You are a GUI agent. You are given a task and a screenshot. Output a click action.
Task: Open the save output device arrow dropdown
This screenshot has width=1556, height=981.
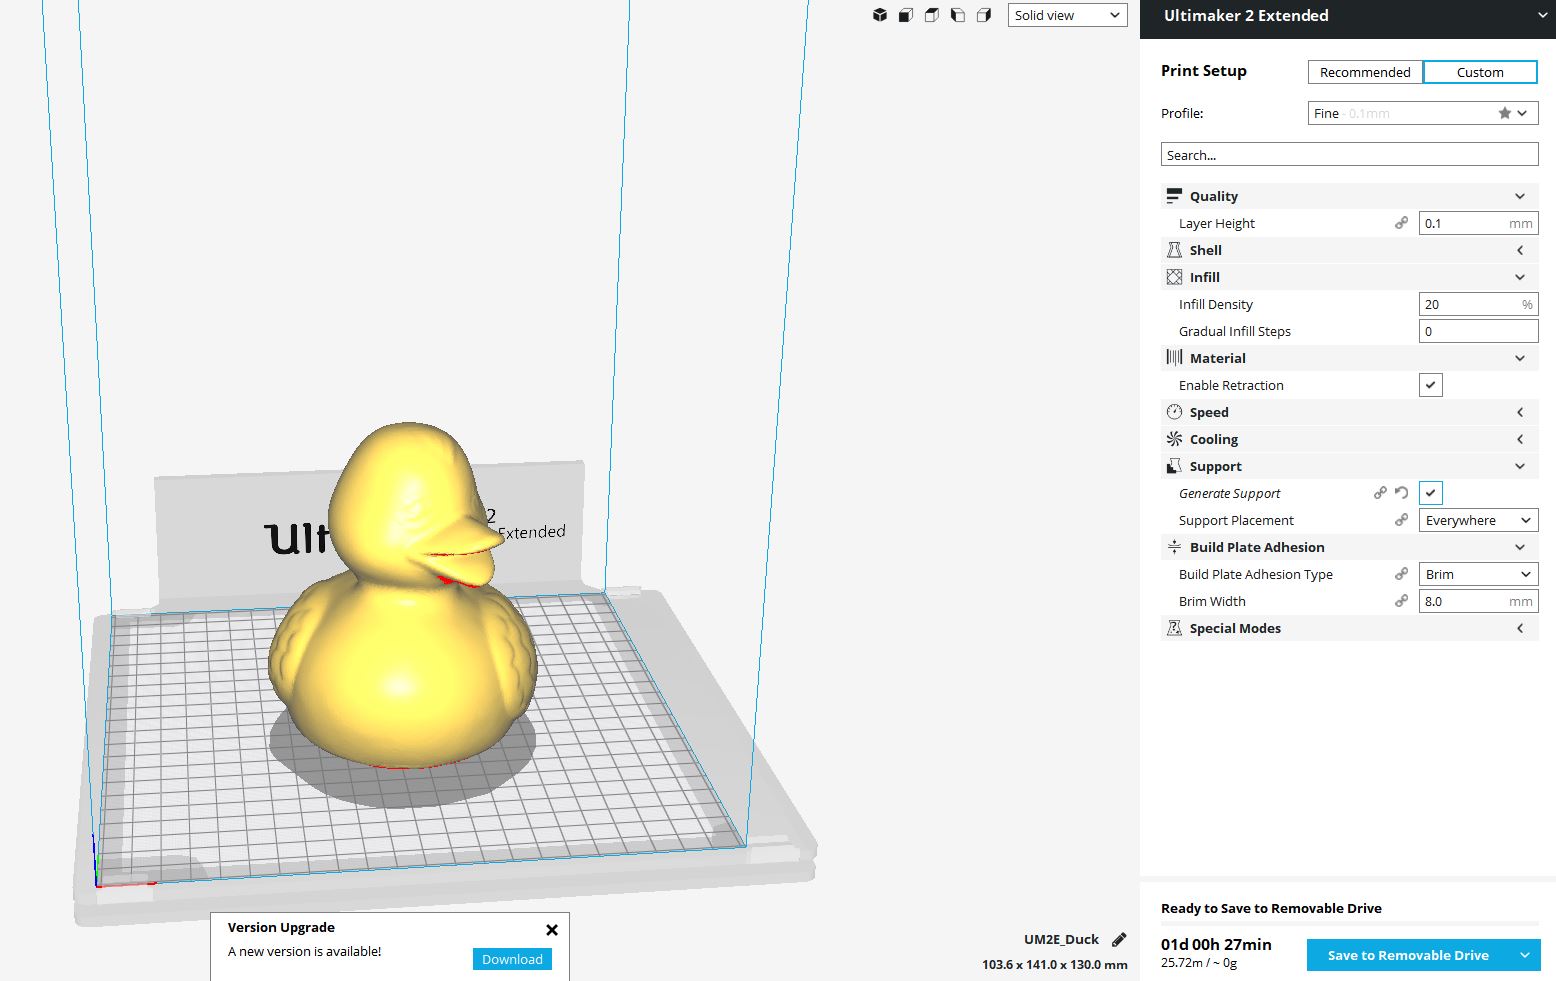coord(1525,955)
